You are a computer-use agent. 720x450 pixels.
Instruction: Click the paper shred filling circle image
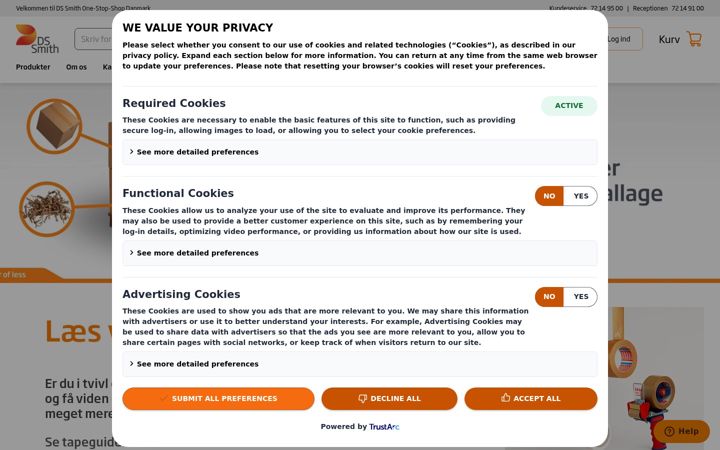[46, 209]
